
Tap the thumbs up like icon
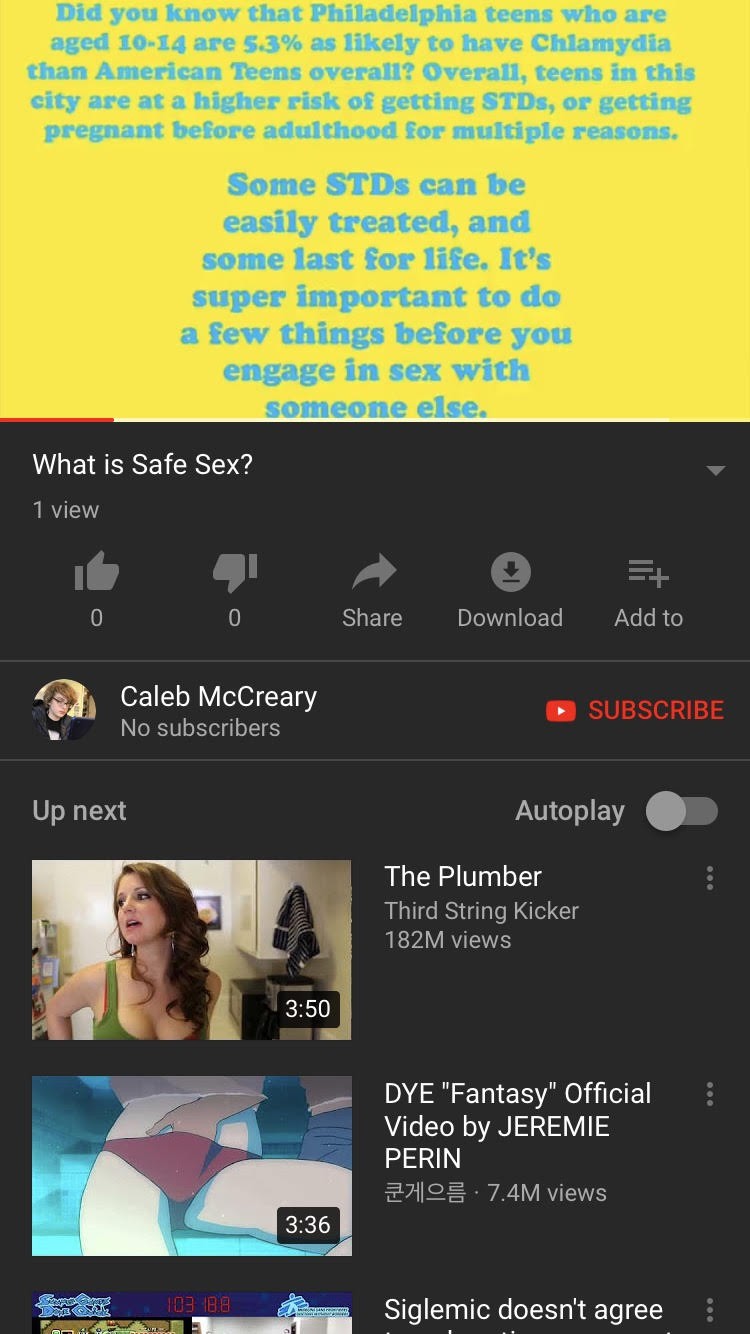pyautogui.click(x=97, y=573)
